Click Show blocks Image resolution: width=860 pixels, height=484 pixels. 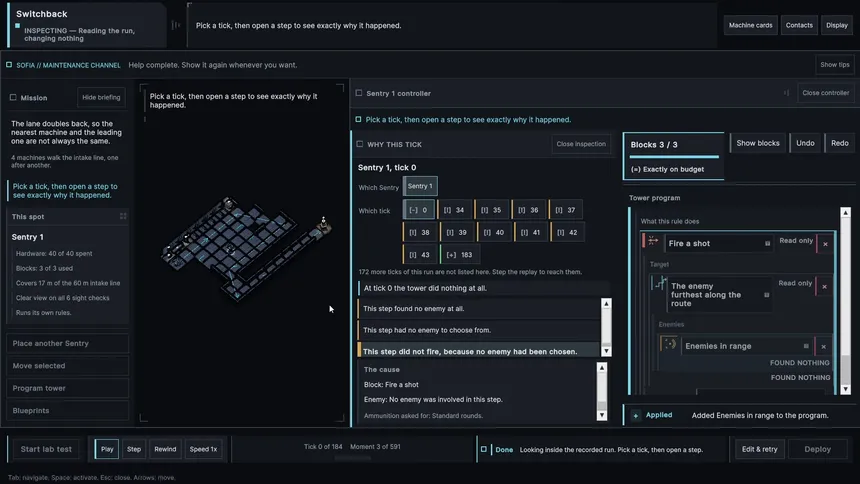pyautogui.click(x=757, y=143)
